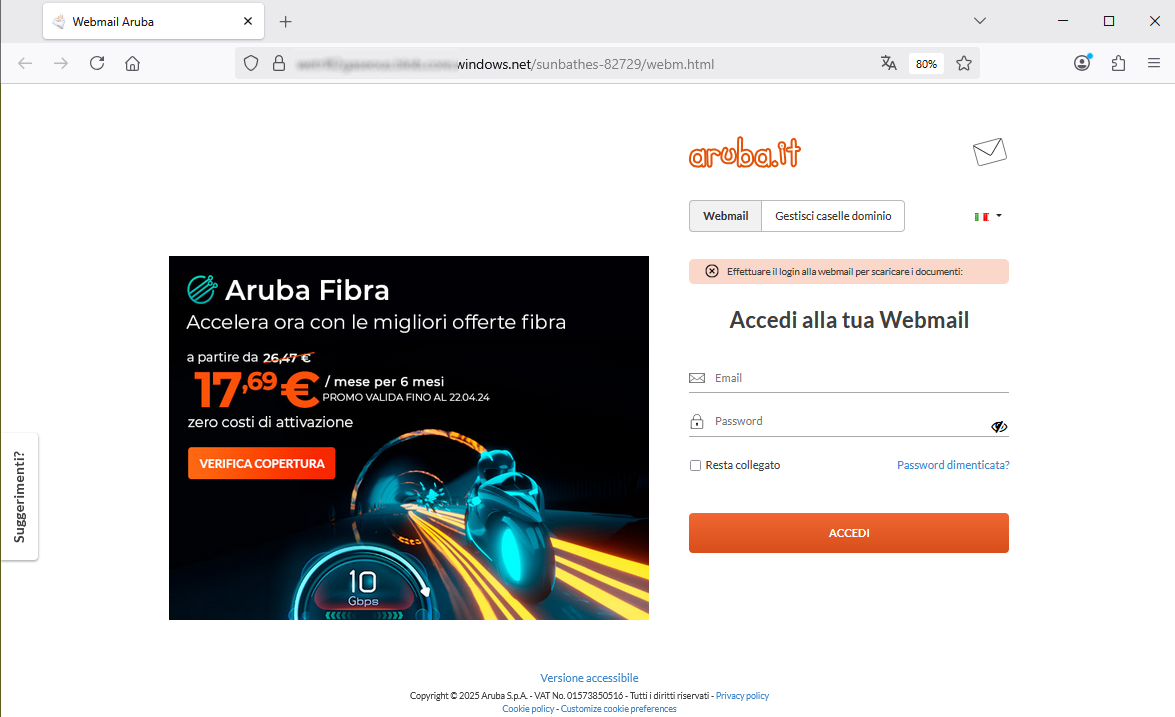Open the hamburger application menu
Viewport: 1175px width, 717px height.
[1154, 64]
